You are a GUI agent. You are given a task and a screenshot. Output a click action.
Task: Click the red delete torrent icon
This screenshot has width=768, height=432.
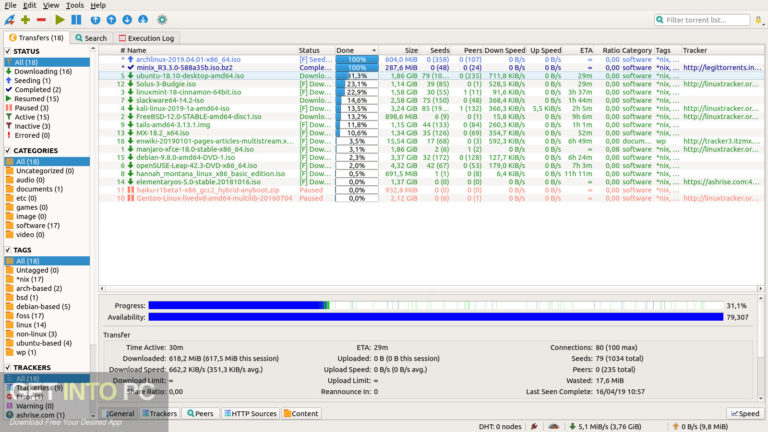click(x=41, y=19)
